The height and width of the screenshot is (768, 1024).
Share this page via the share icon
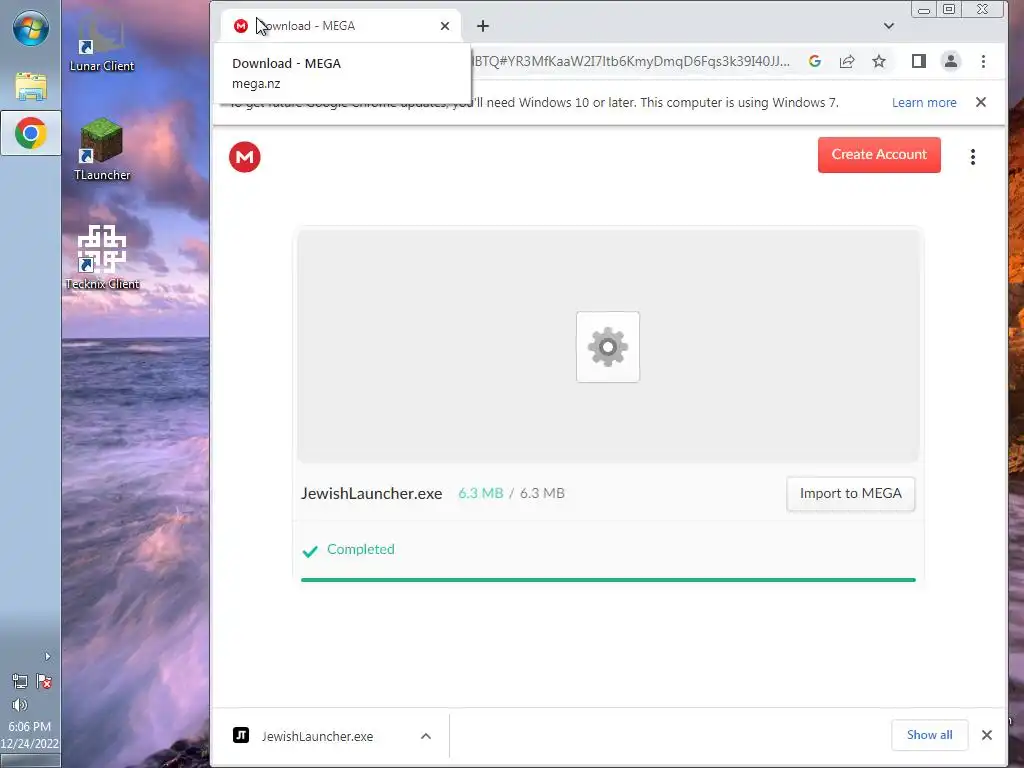pos(847,61)
